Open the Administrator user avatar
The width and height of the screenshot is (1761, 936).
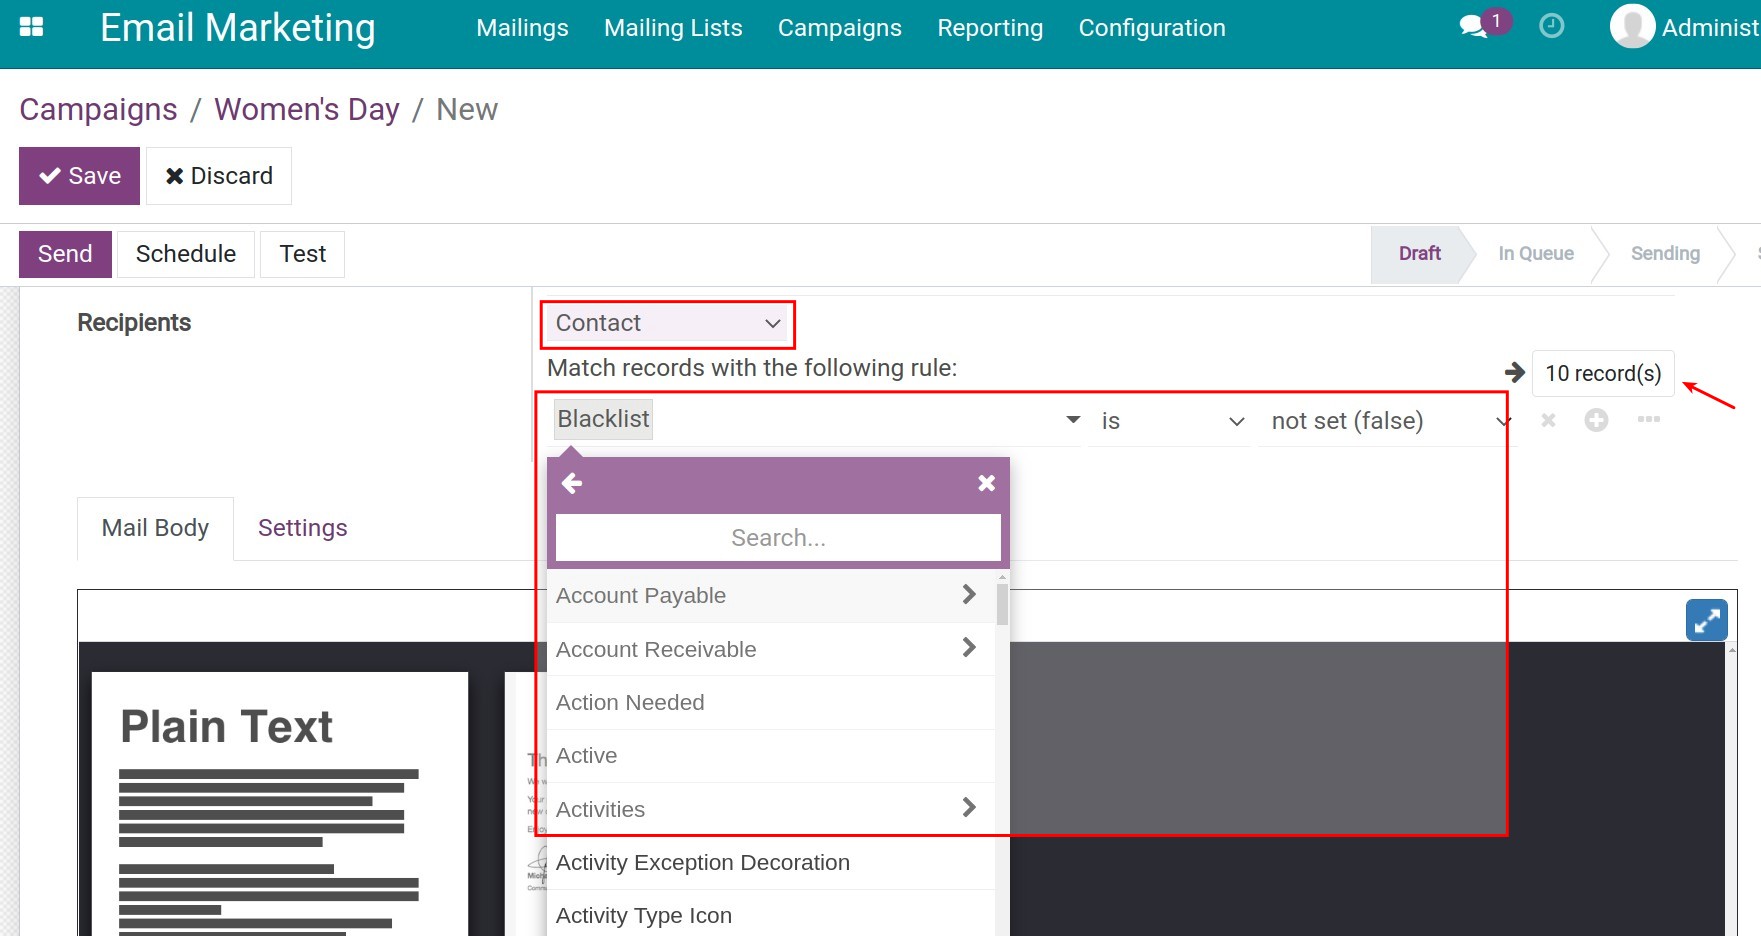coord(1630,26)
